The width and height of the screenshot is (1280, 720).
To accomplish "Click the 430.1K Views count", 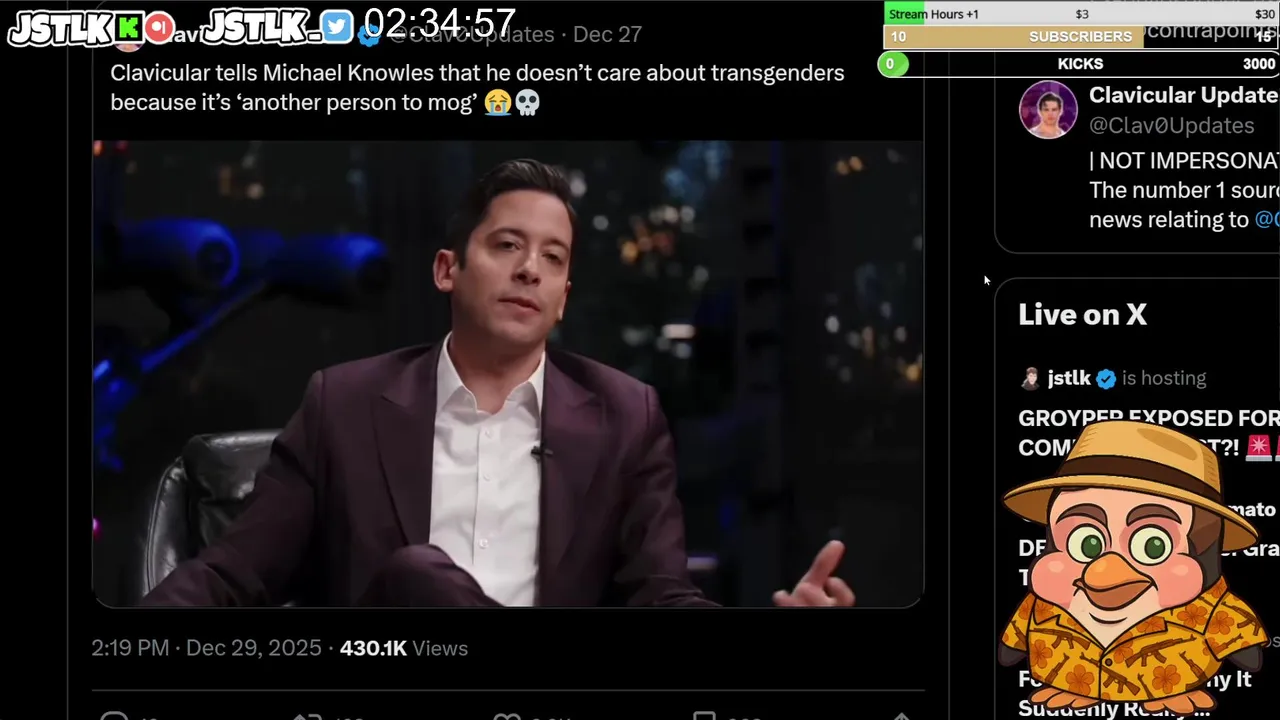I will click(404, 648).
